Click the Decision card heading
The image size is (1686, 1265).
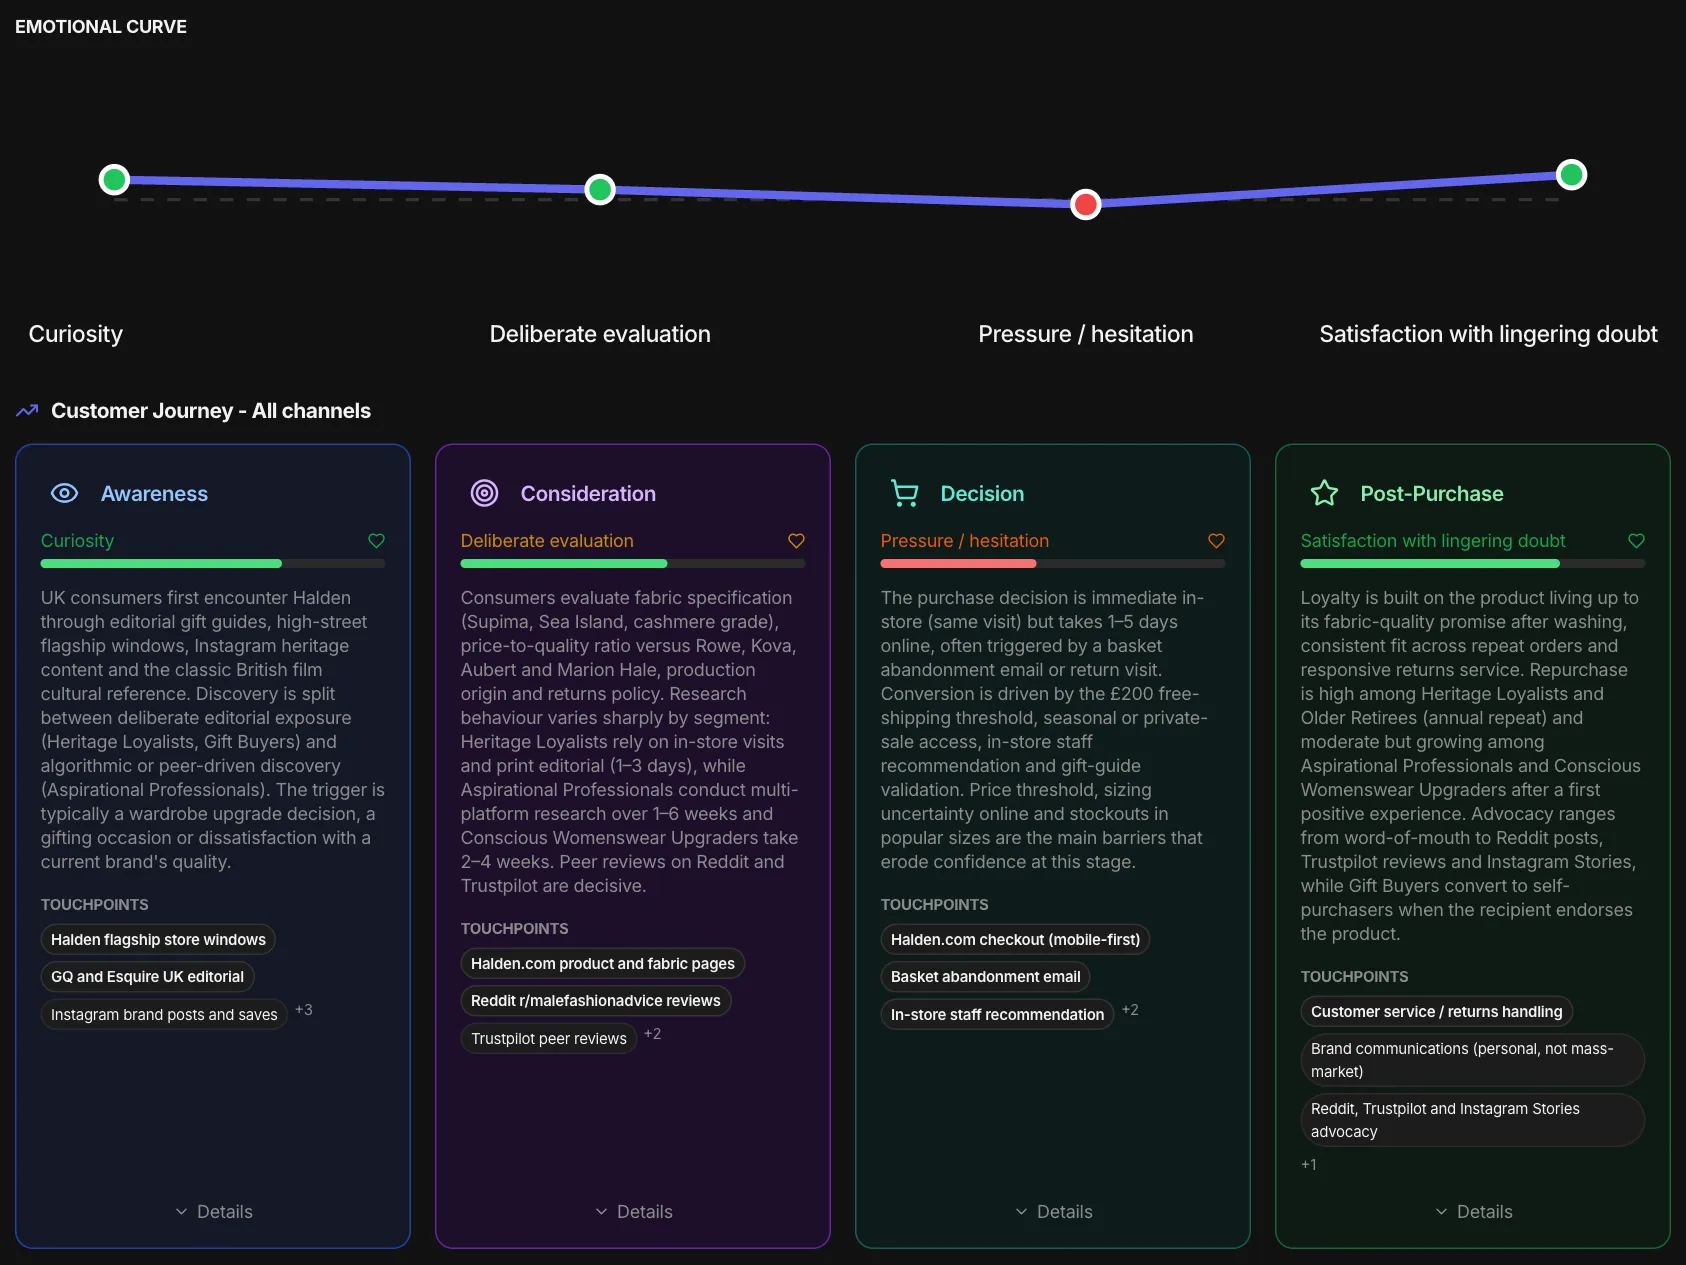(x=982, y=493)
